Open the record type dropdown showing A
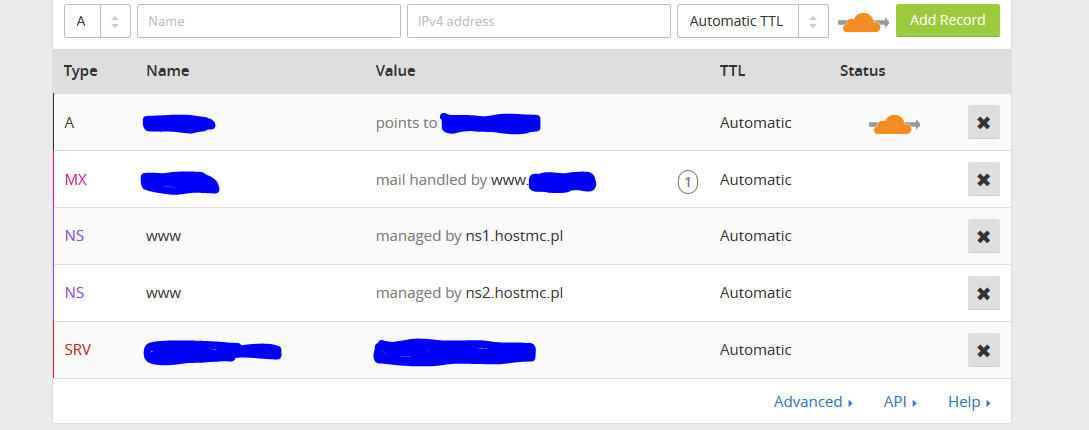This screenshot has width=1089, height=430. click(x=97, y=21)
